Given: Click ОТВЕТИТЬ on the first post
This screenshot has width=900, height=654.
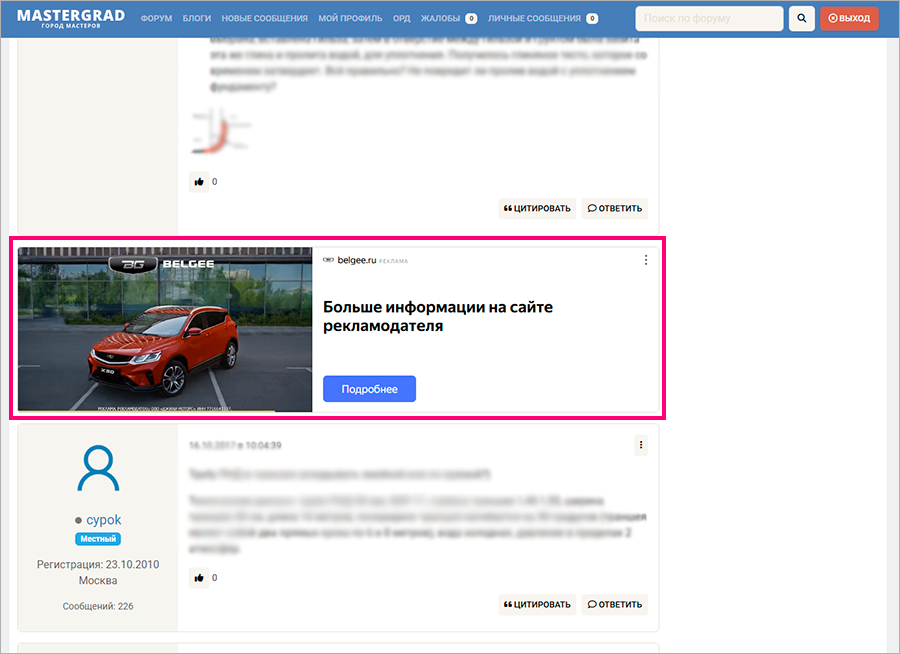Looking at the screenshot, I should (x=615, y=208).
